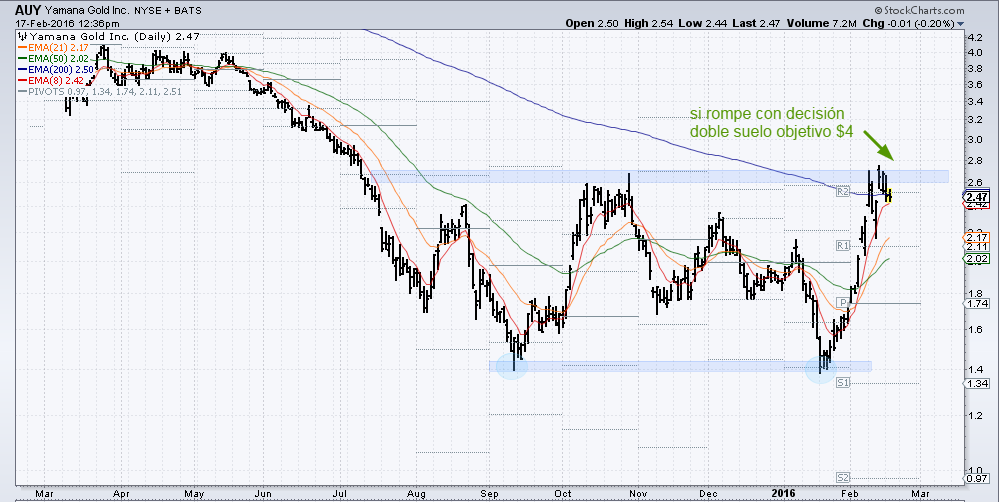Click the S1 pivot level label

tap(843, 382)
